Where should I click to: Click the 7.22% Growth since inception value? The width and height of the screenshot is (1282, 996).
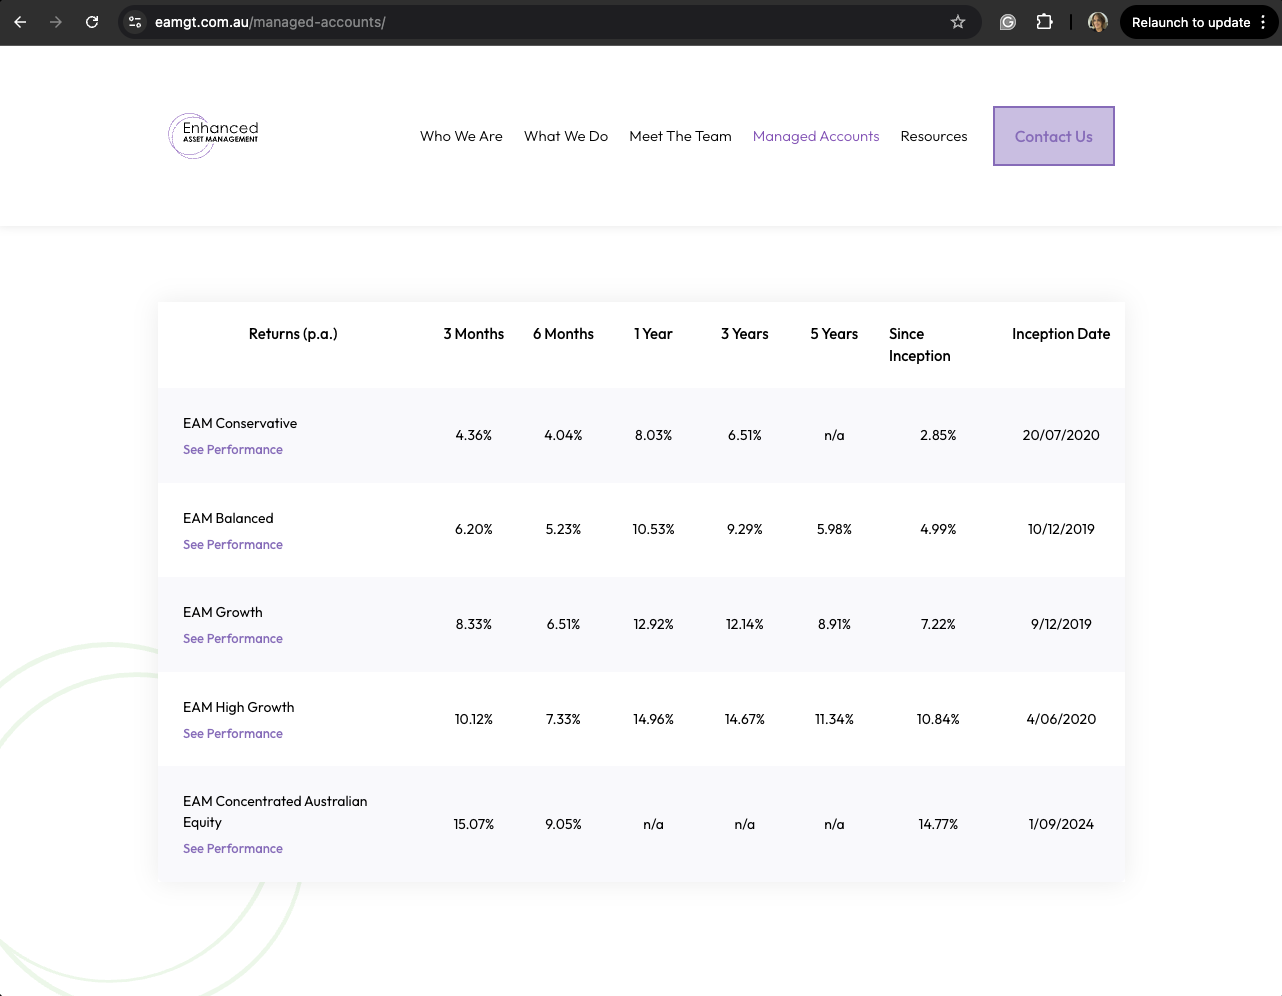coord(938,625)
